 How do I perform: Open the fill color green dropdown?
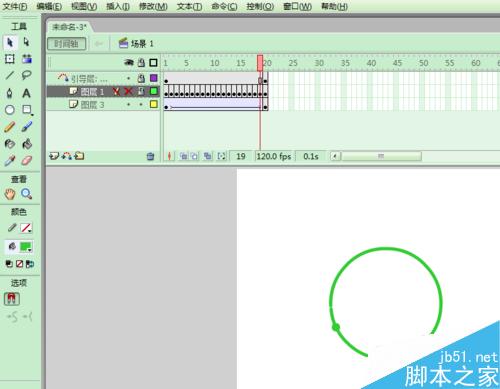(26, 247)
